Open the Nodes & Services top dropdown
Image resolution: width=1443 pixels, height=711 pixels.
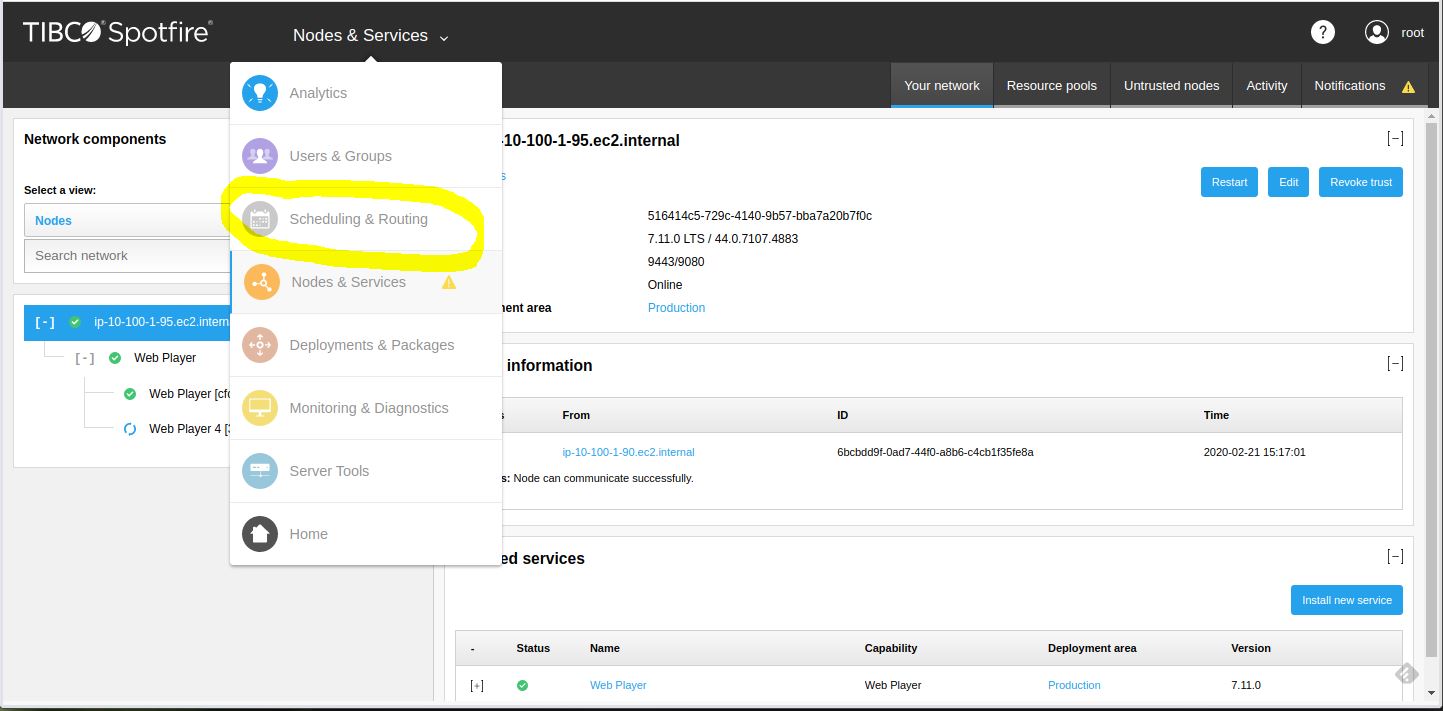point(371,36)
